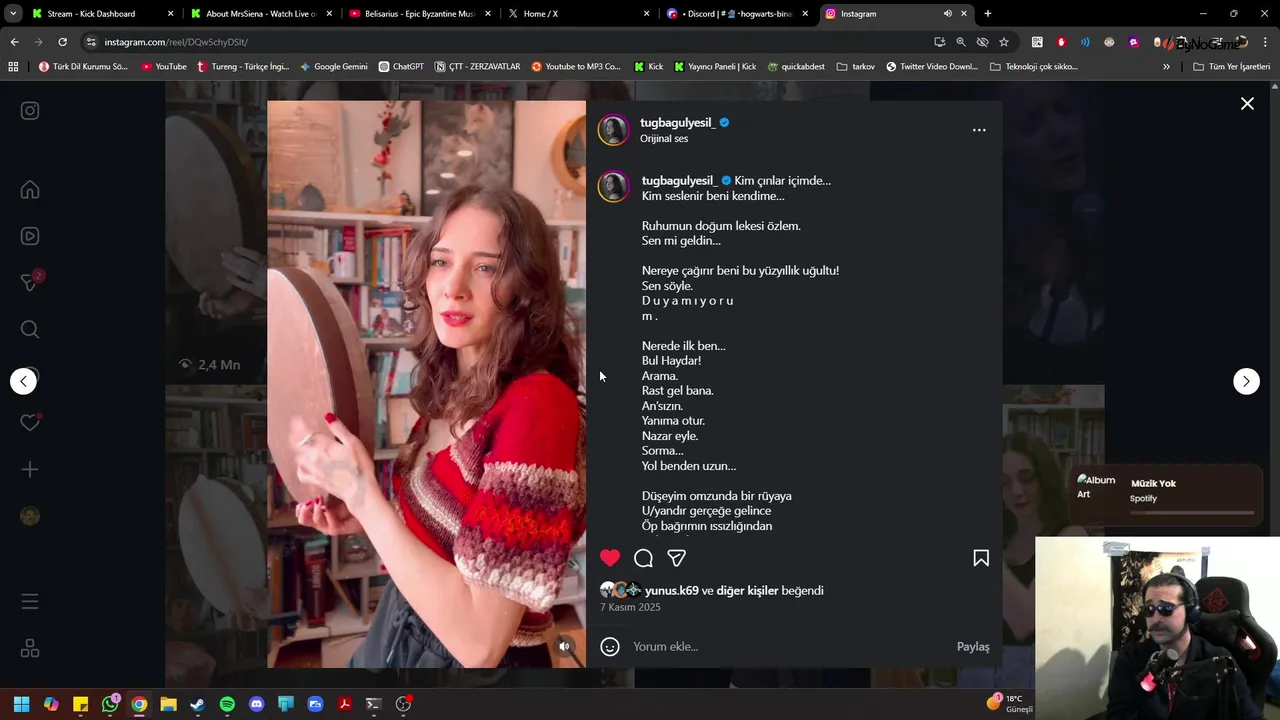Open Discord from taskbar

pyautogui.click(x=257, y=704)
